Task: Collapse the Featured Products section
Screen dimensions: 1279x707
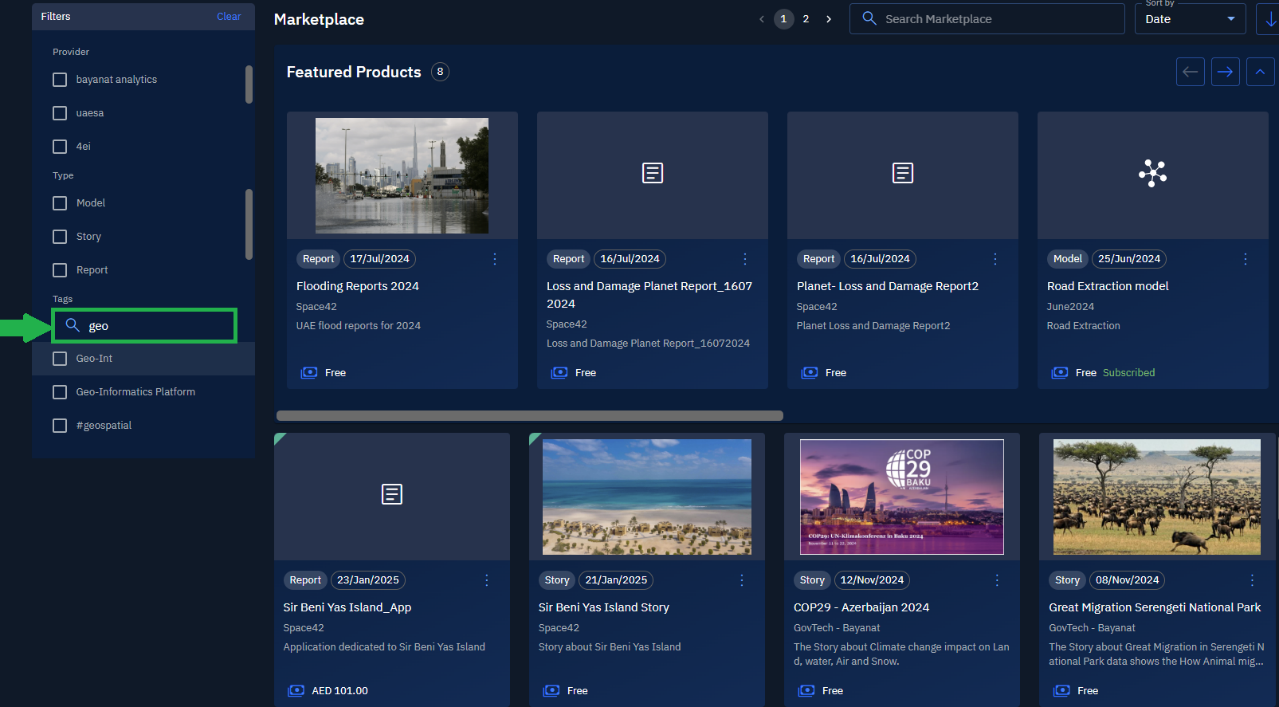Action: 1260,71
